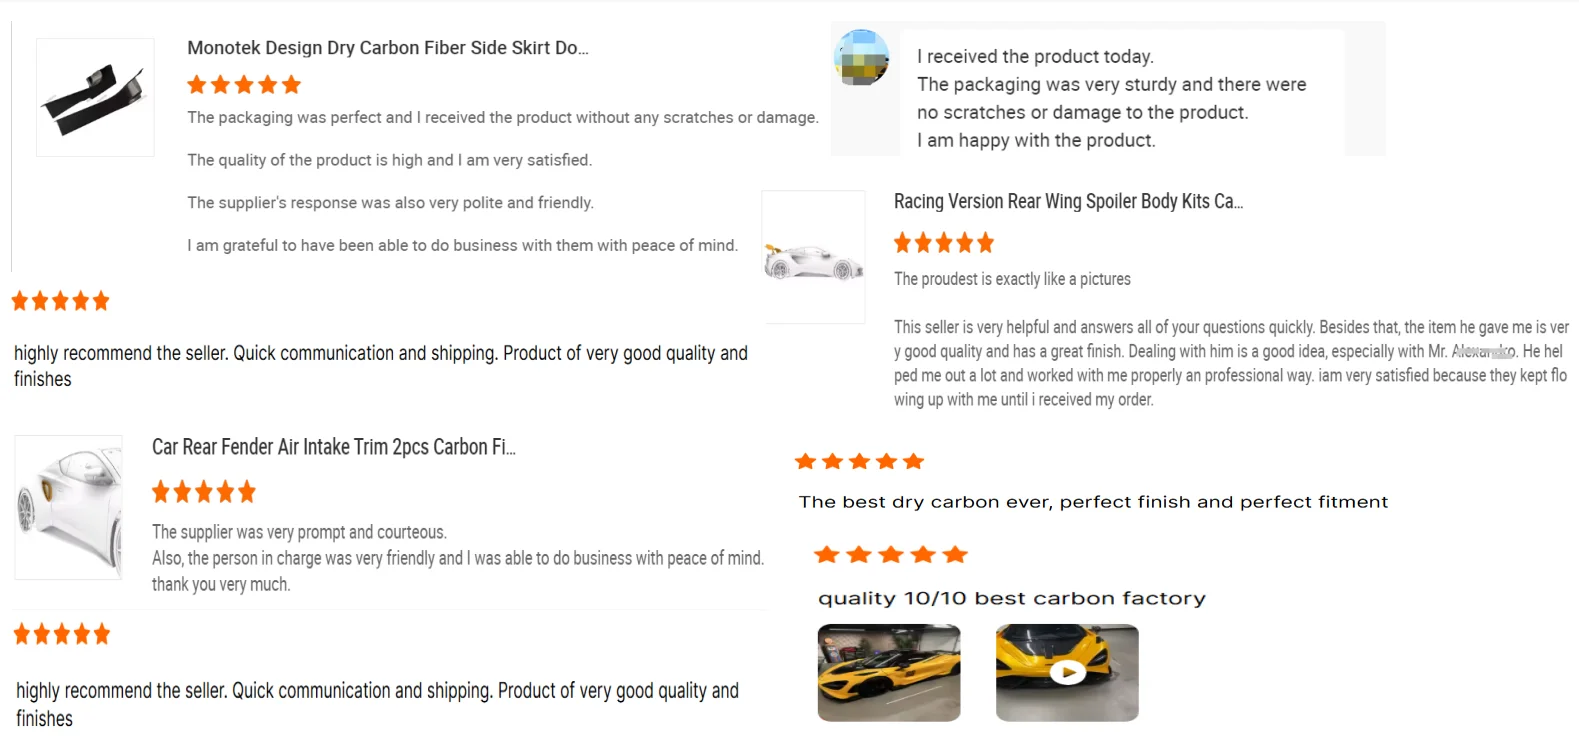Click stars above 'The best dry carbon ever'
This screenshot has width=1579, height=741.
coord(859,461)
